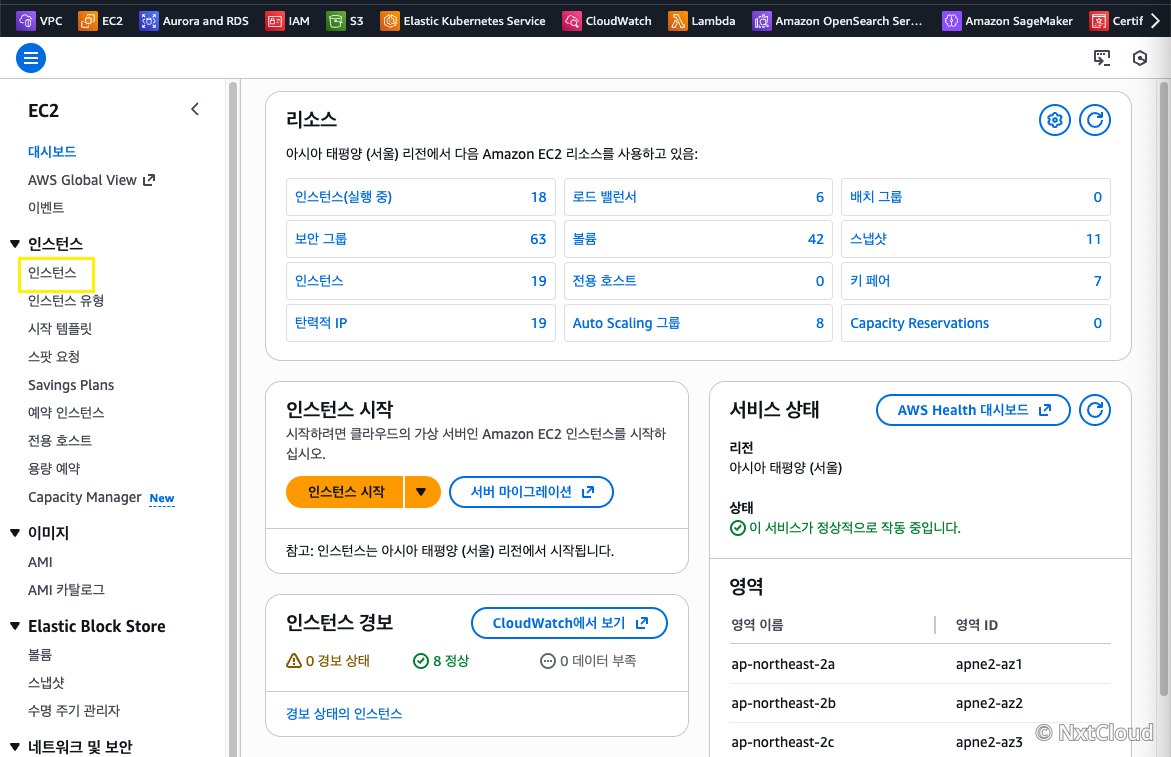Click the sidebar vertical scrollbar
The image size is (1171, 757).
tap(232, 418)
